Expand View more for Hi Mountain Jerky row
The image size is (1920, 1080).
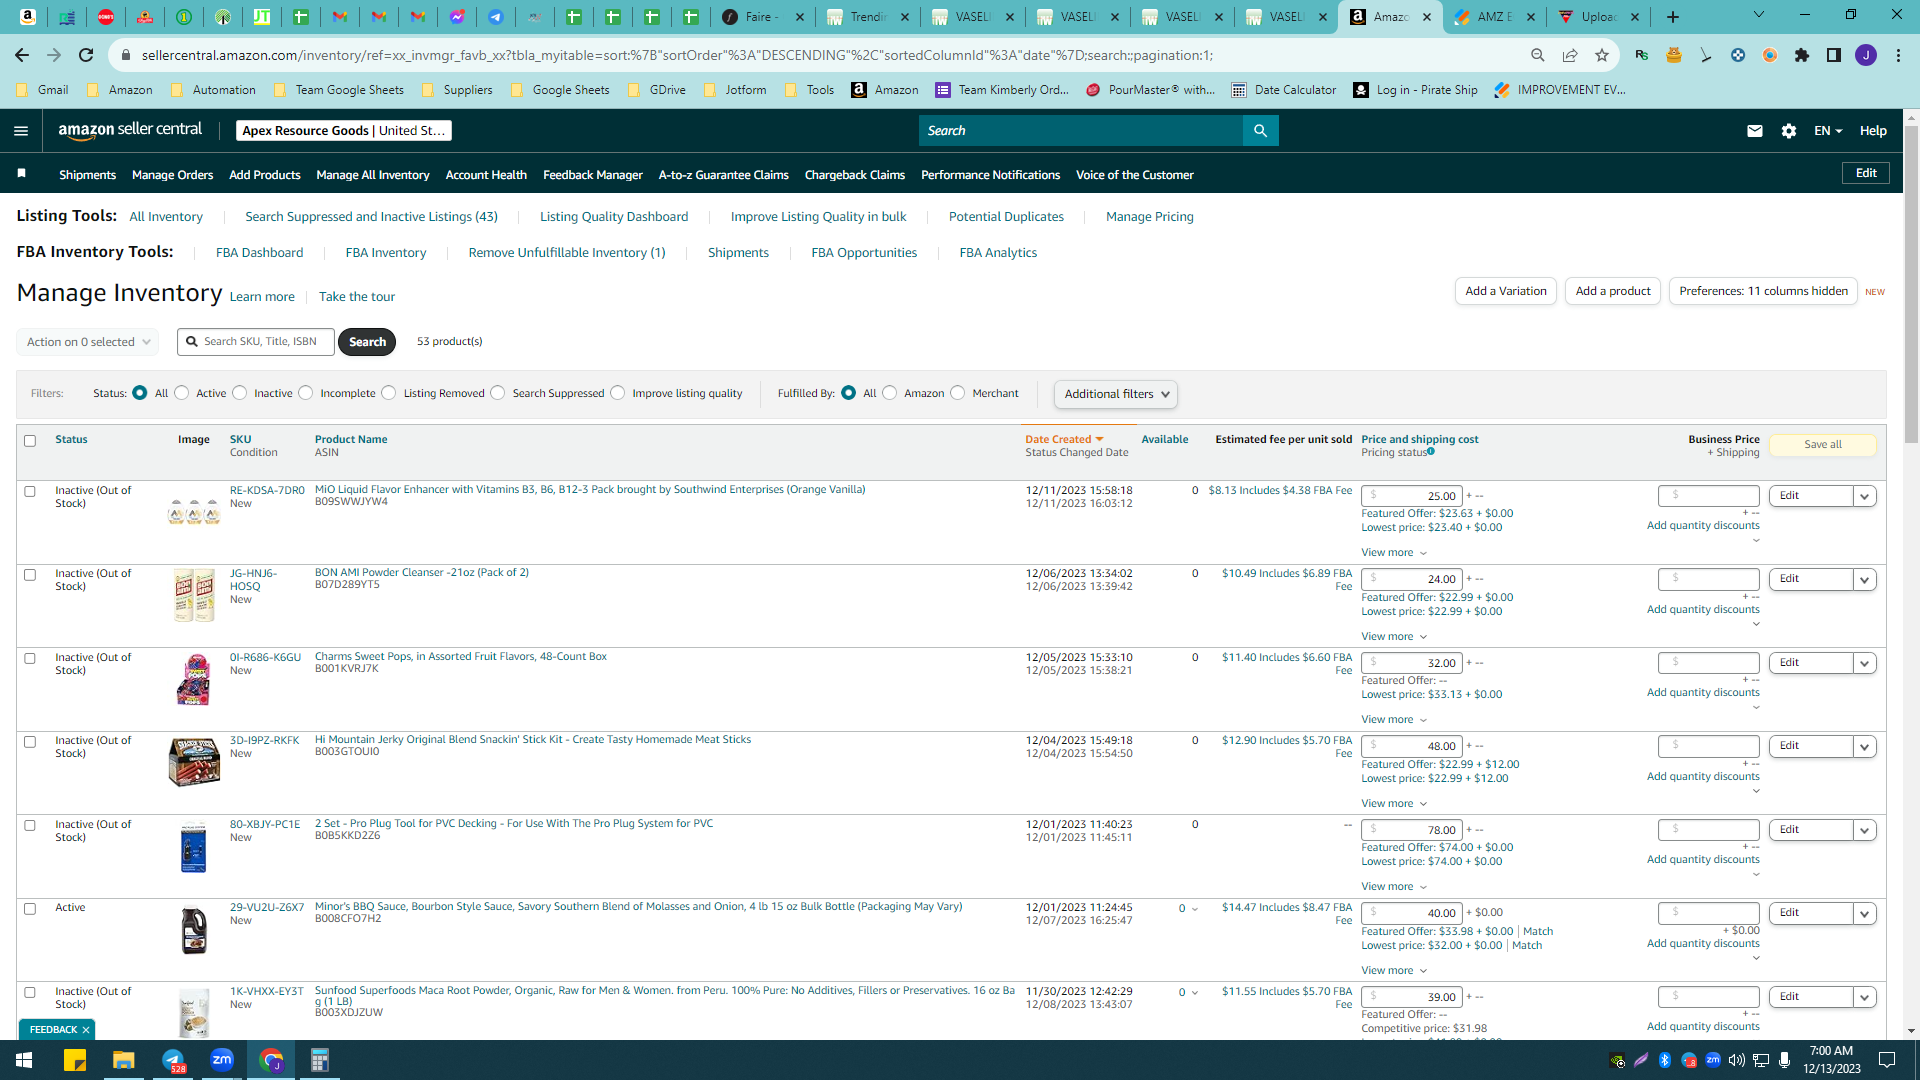[x=1394, y=804]
